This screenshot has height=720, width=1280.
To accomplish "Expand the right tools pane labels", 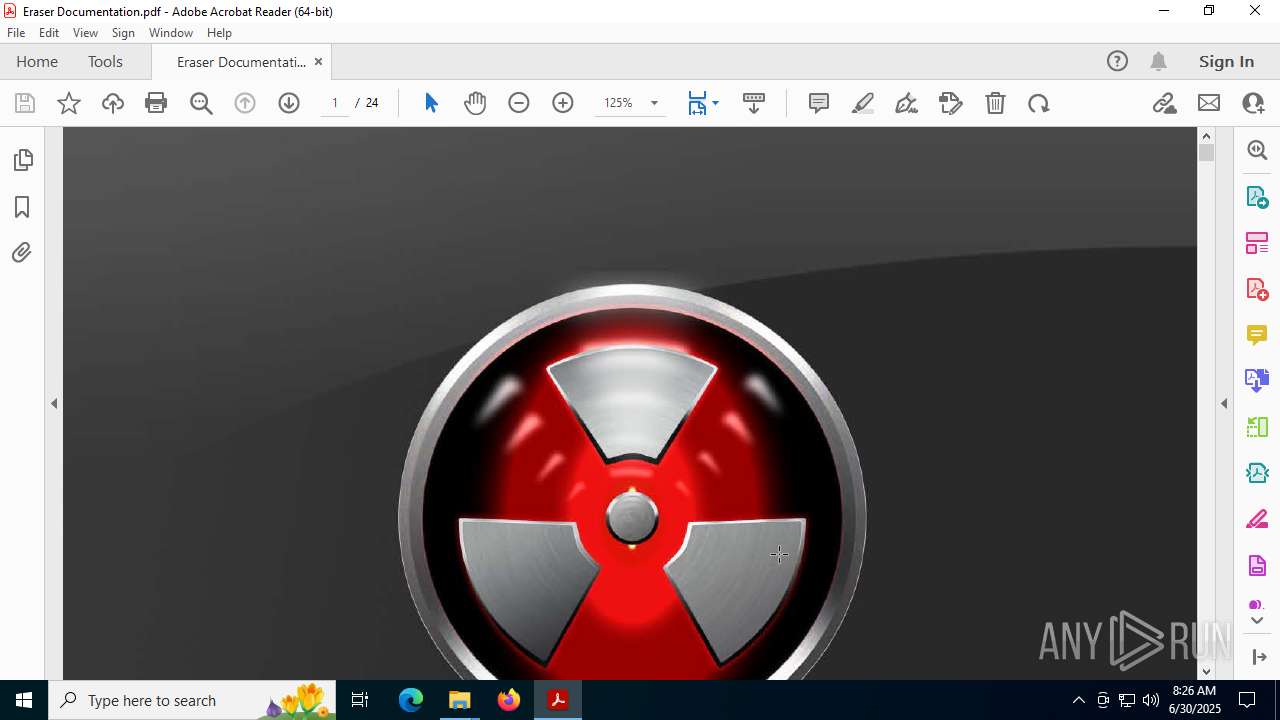I will (x=1259, y=657).
